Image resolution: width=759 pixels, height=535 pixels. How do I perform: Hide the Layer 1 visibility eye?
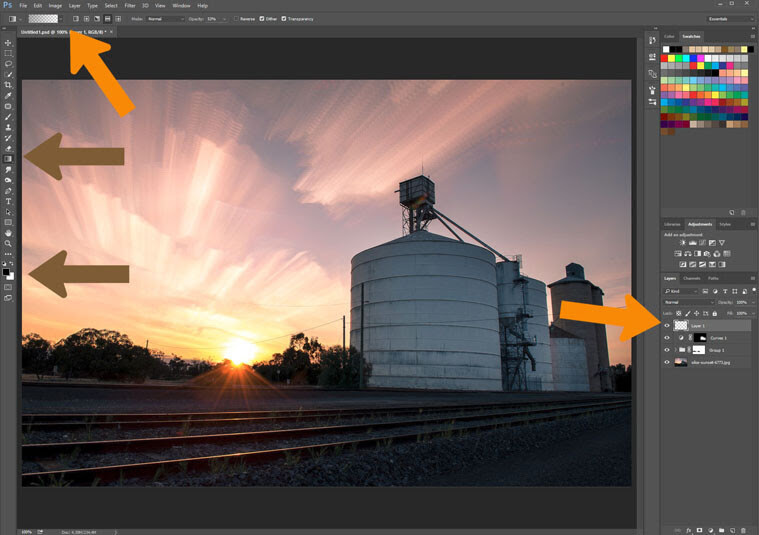pos(667,326)
